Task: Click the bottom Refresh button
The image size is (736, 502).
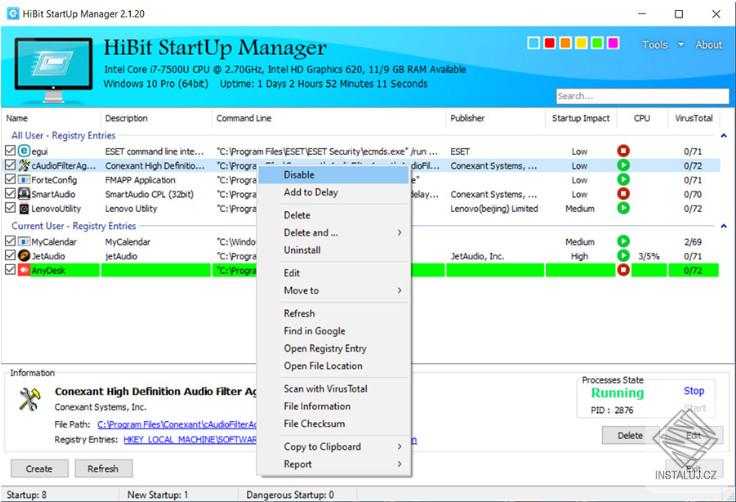Action: click(103, 469)
